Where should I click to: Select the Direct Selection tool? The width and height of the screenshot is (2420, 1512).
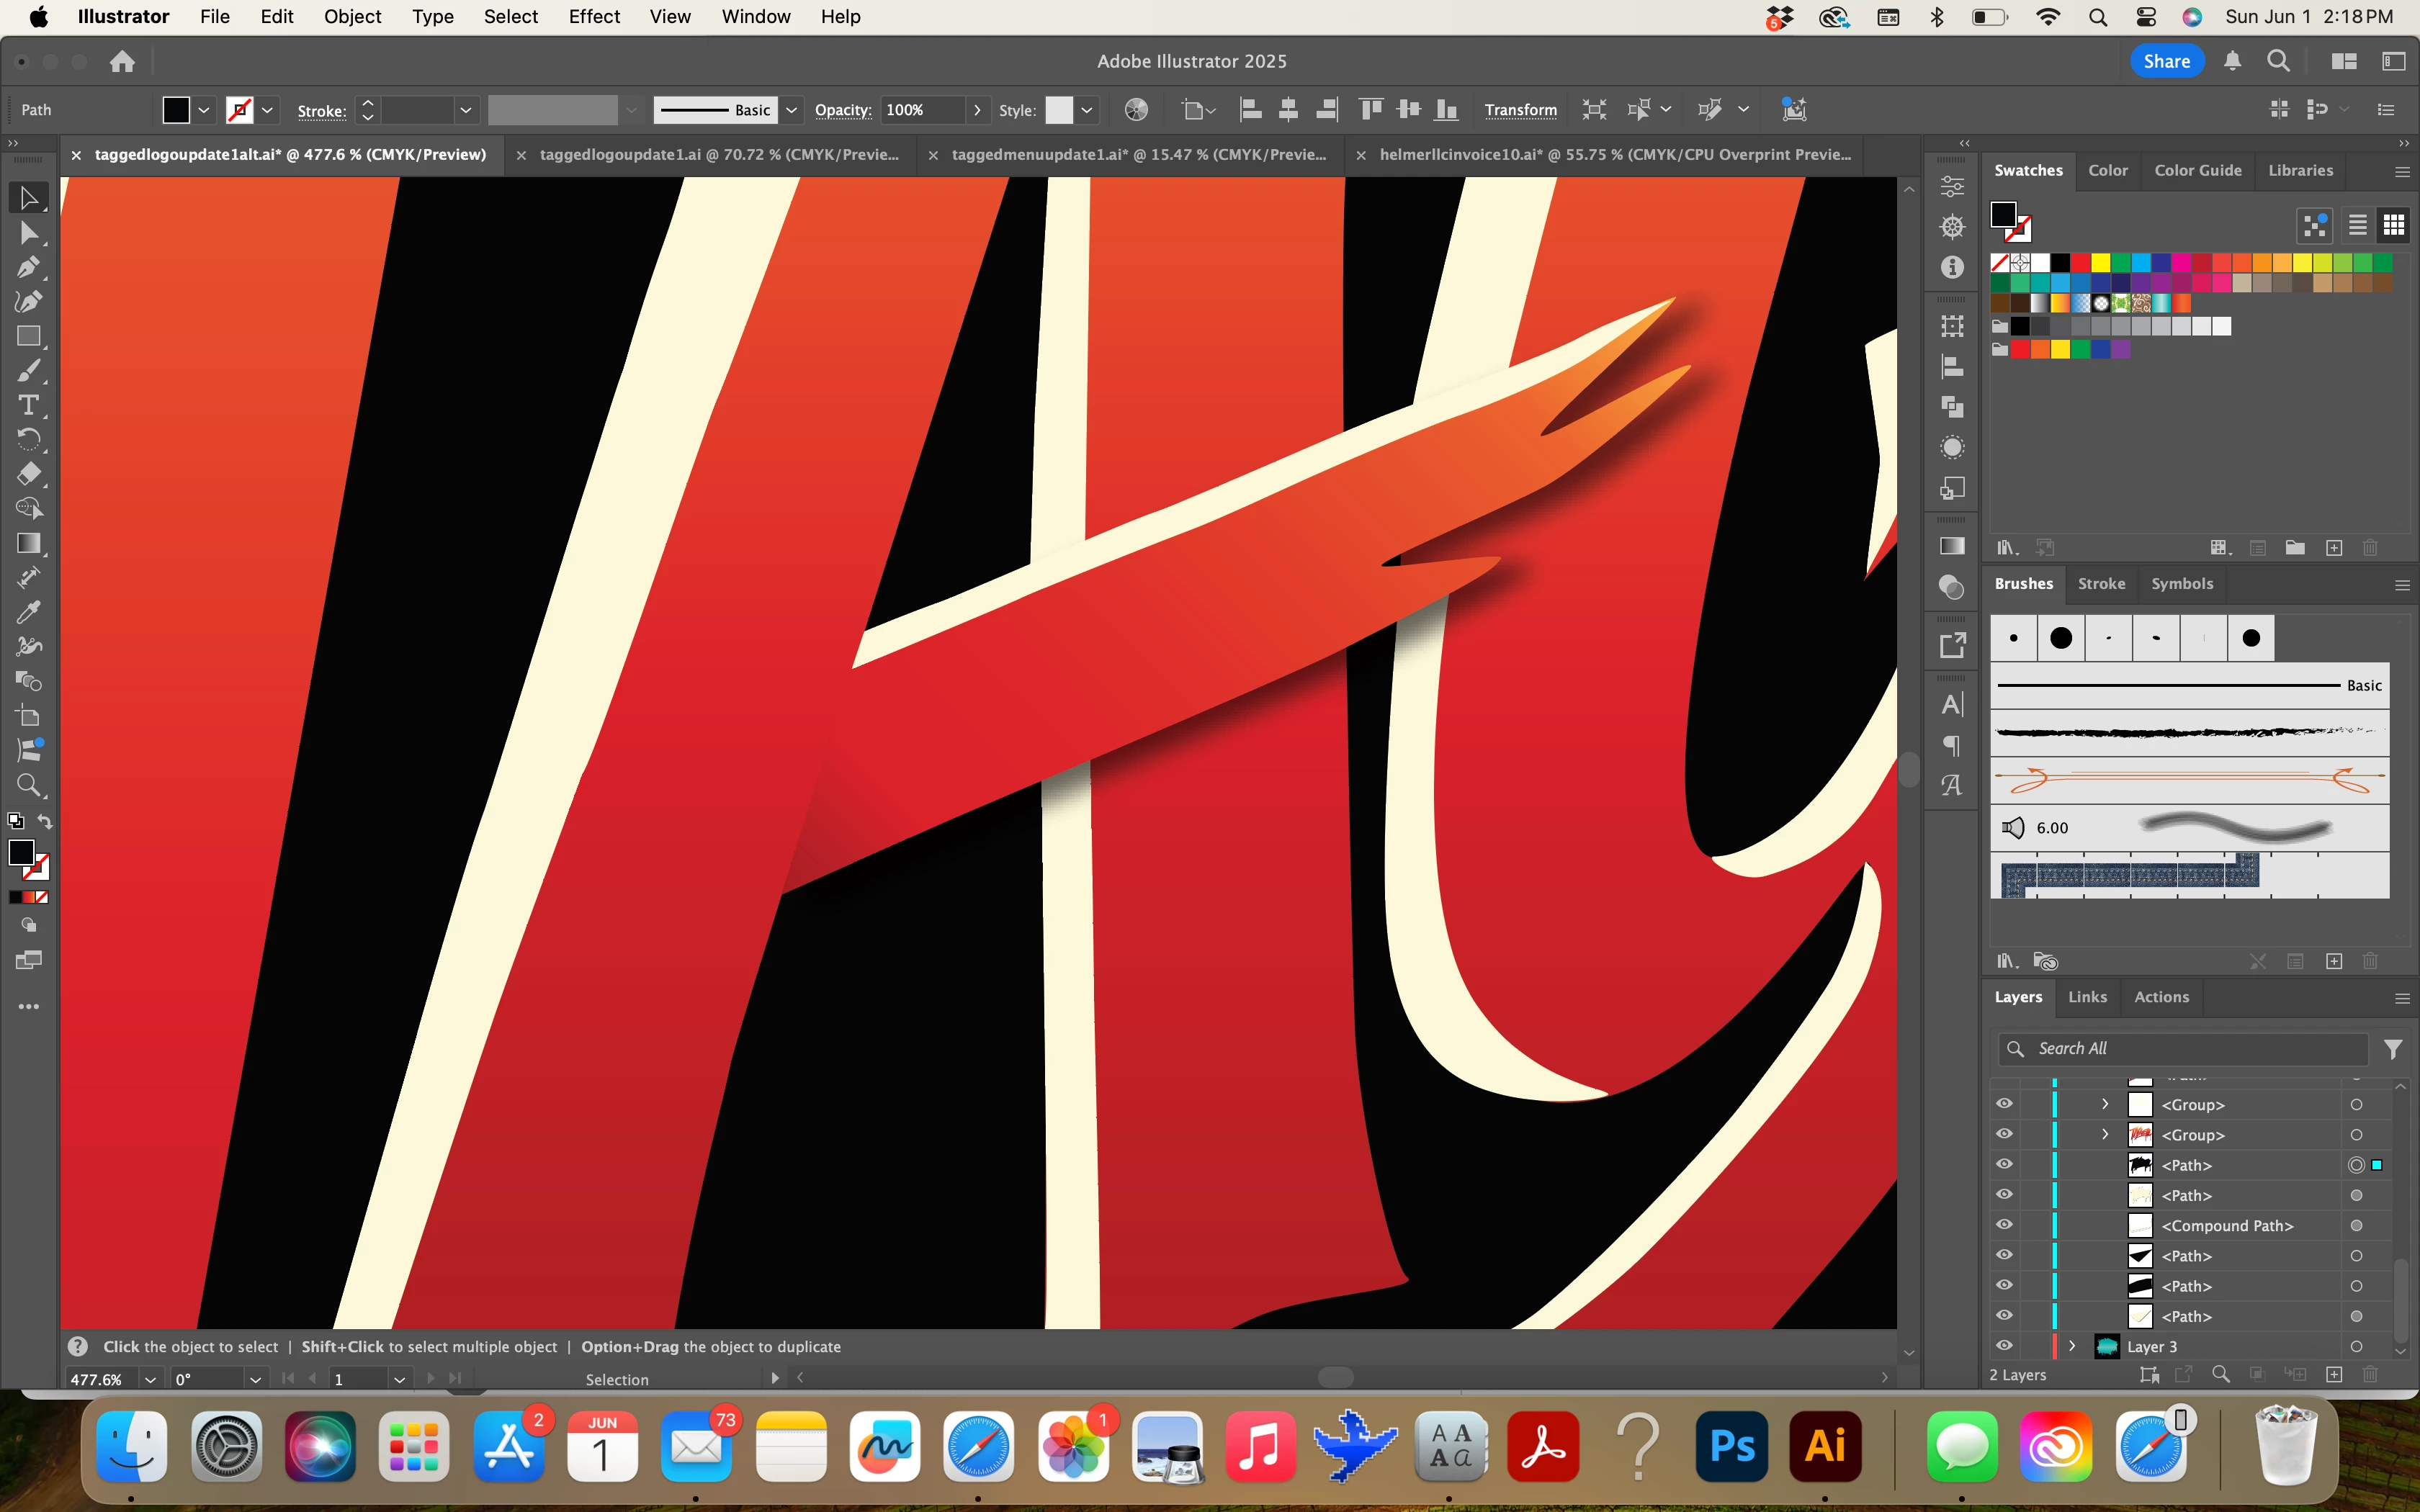click(x=28, y=233)
